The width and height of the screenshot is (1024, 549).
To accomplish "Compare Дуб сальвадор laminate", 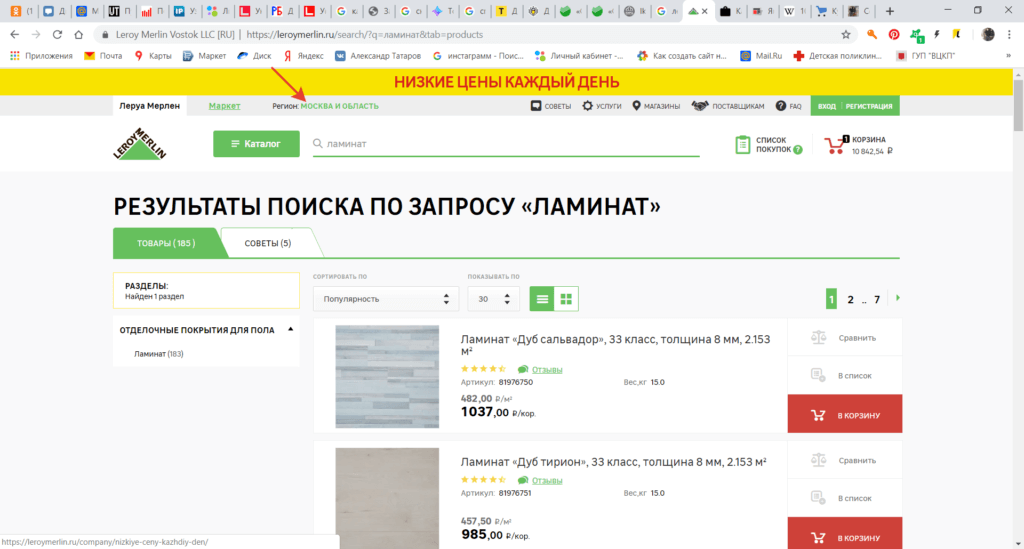I will (x=844, y=337).
